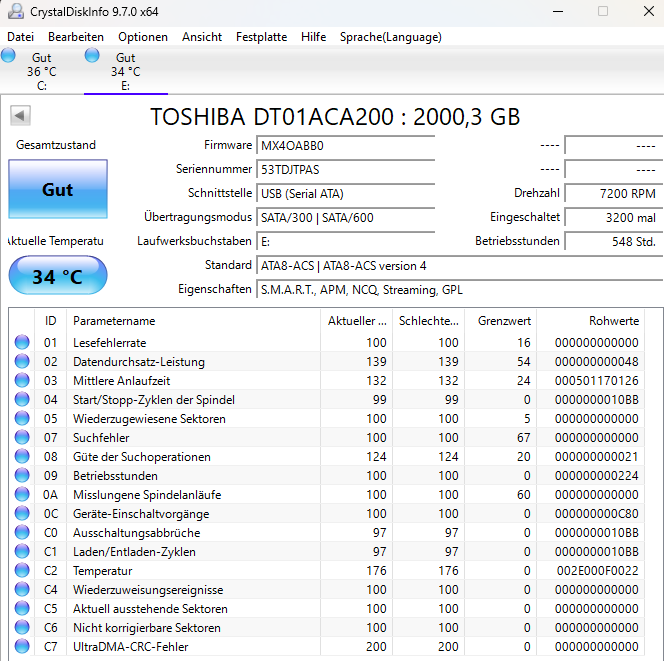Click the Gut health status button

click(x=58, y=189)
